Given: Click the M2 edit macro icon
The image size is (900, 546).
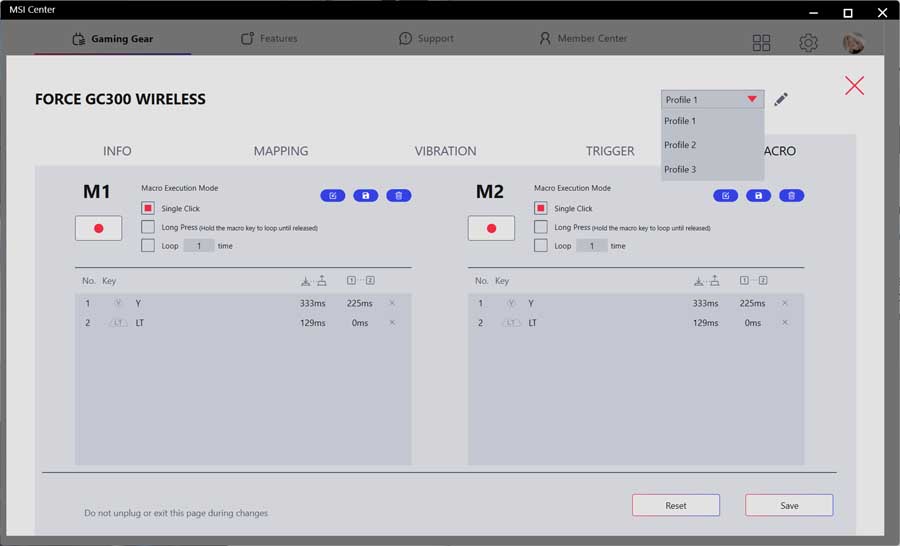Looking at the screenshot, I should click(x=726, y=196).
